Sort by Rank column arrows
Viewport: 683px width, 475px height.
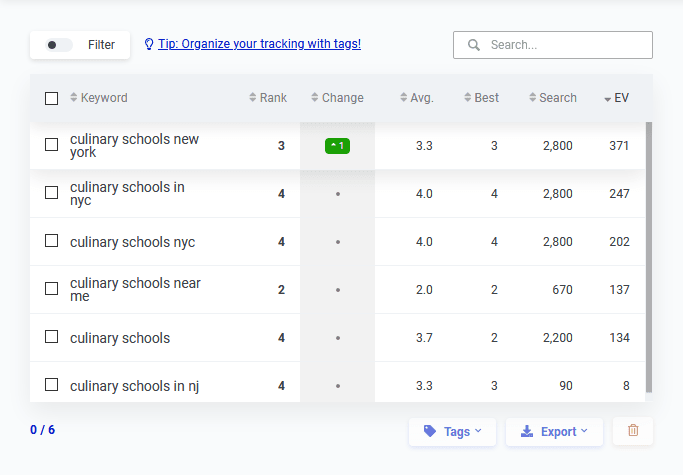click(253, 98)
